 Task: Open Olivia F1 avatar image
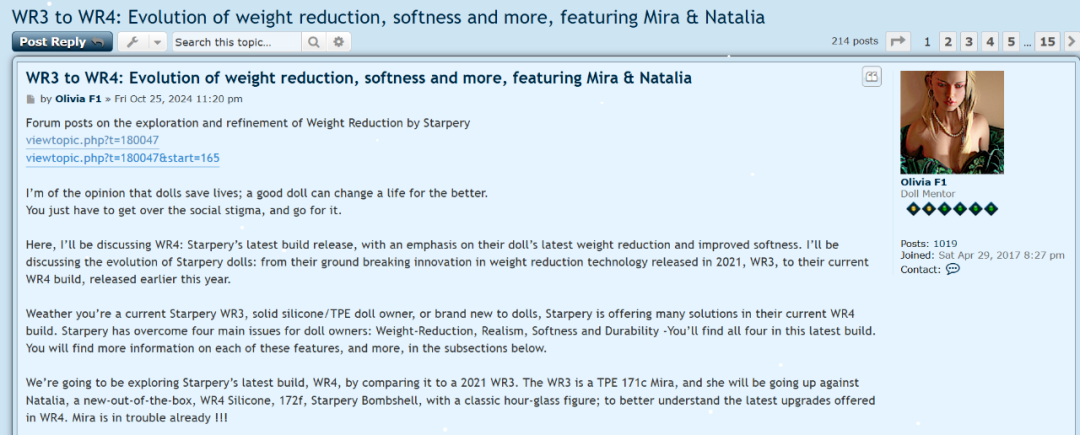[x=952, y=122]
